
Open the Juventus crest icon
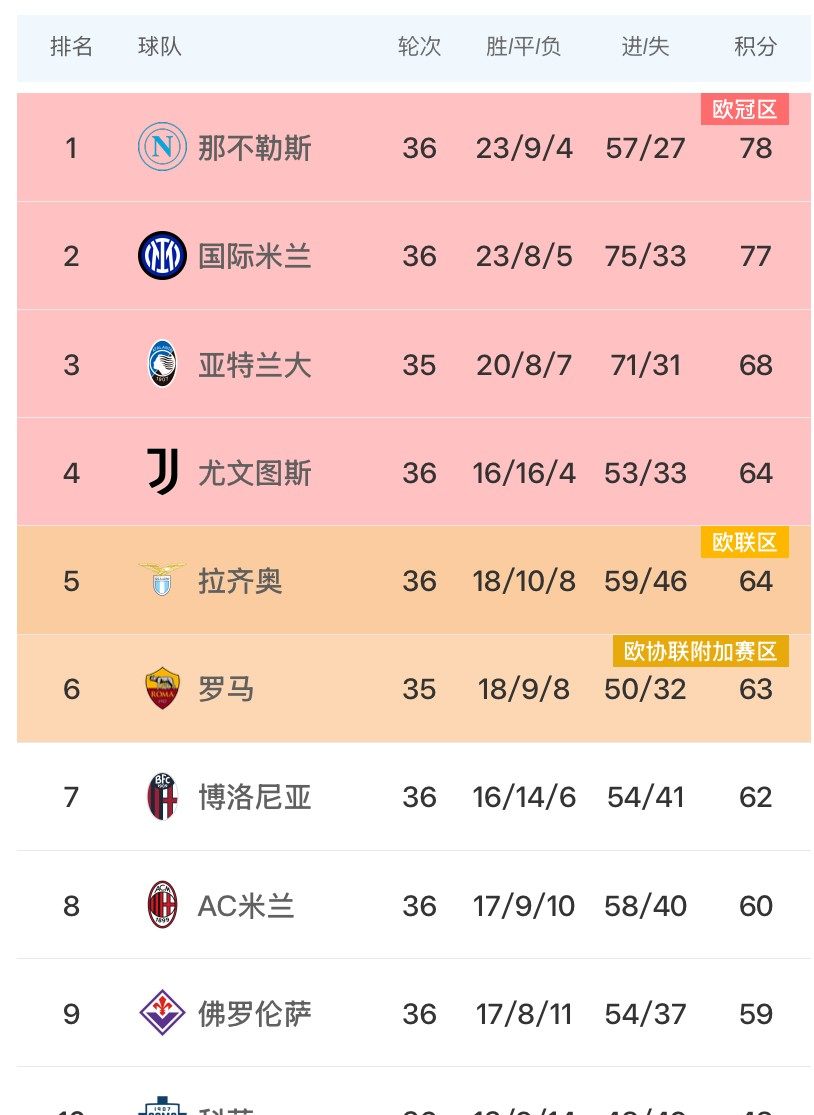click(162, 472)
